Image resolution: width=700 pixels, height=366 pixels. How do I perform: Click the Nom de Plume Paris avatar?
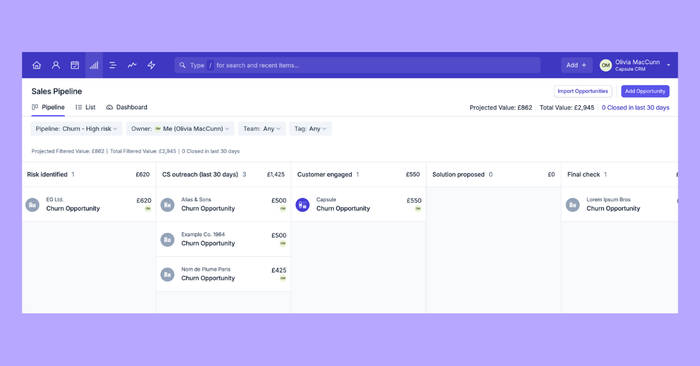(167, 274)
